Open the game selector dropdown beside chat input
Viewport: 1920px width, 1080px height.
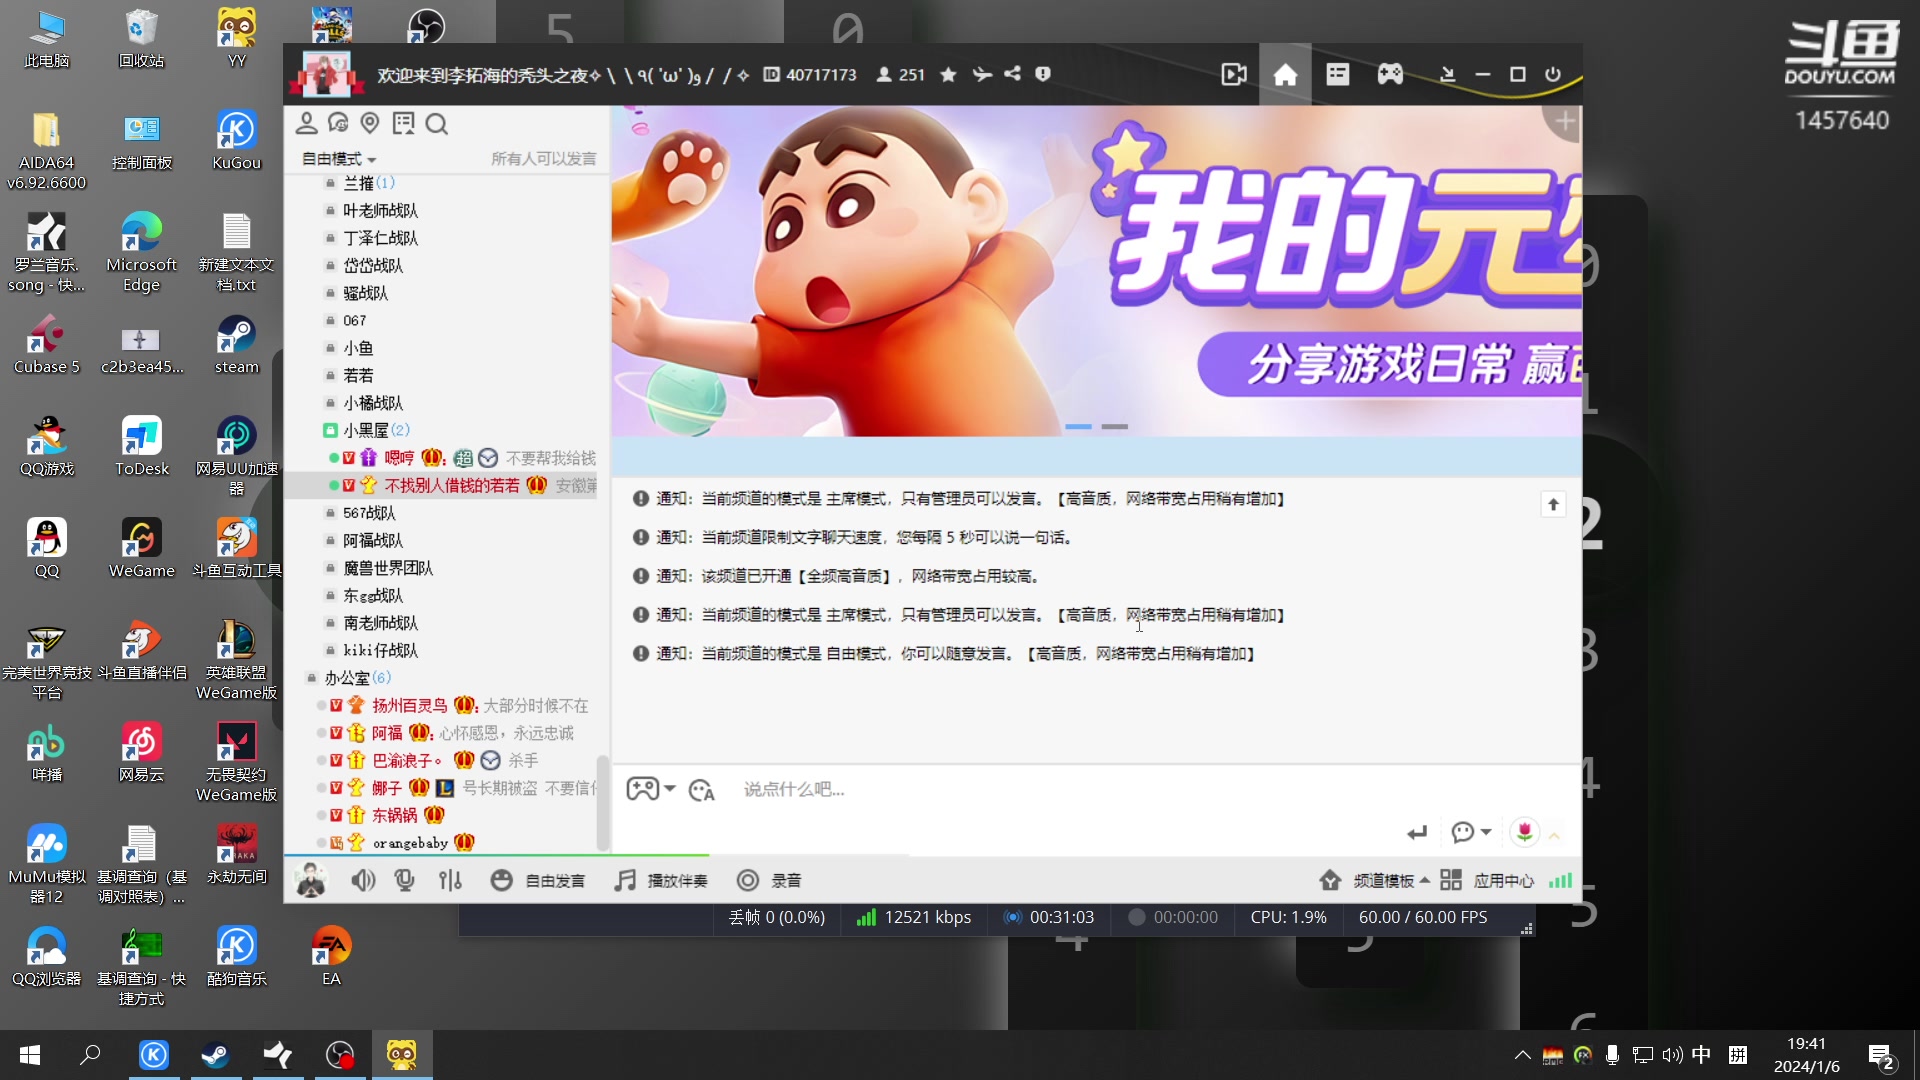click(x=651, y=789)
